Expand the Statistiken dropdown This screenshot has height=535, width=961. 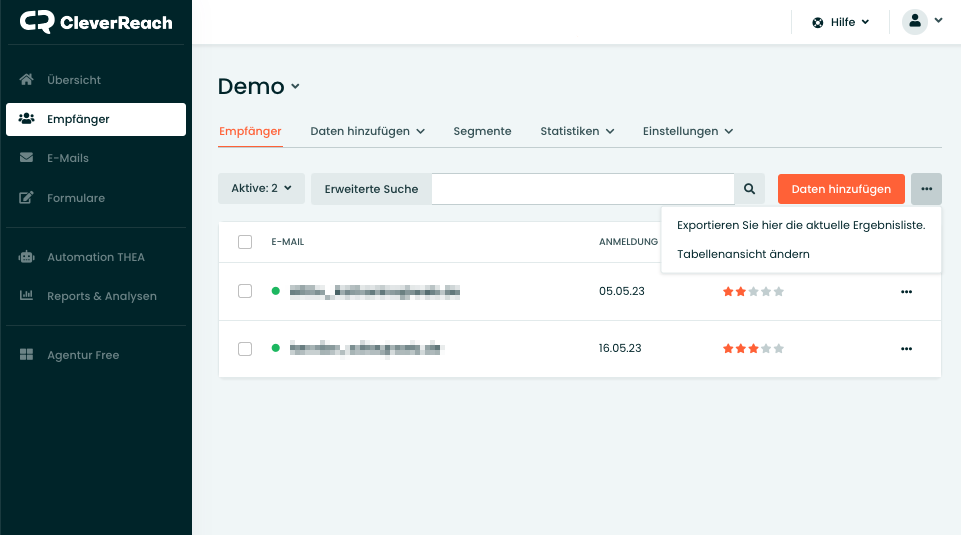click(x=610, y=131)
